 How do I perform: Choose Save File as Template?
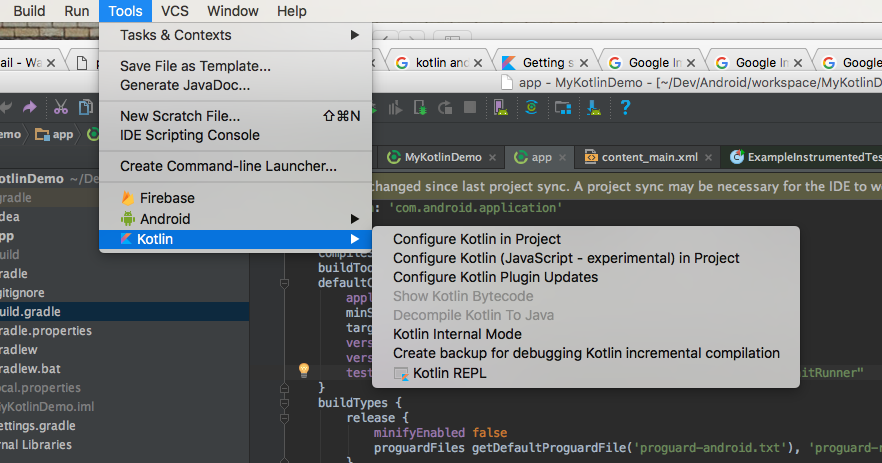coord(235,66)
